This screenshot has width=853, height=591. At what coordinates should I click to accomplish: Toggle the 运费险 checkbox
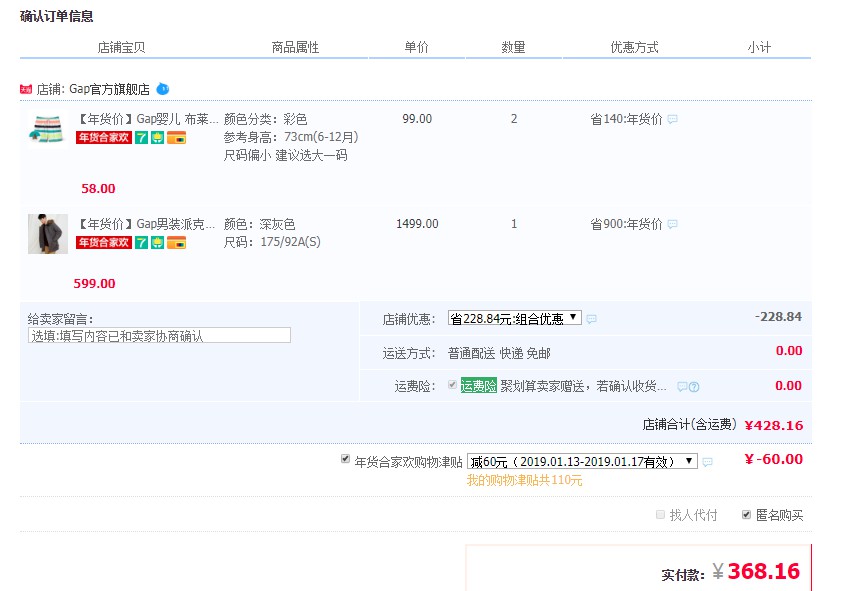tap(452, 385)
